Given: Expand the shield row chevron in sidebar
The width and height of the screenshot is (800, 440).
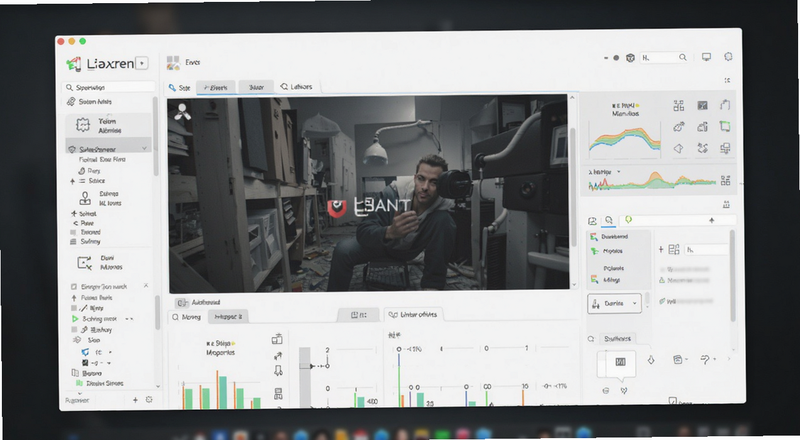Looking at the screenshot, I should [x=144, y=149].
